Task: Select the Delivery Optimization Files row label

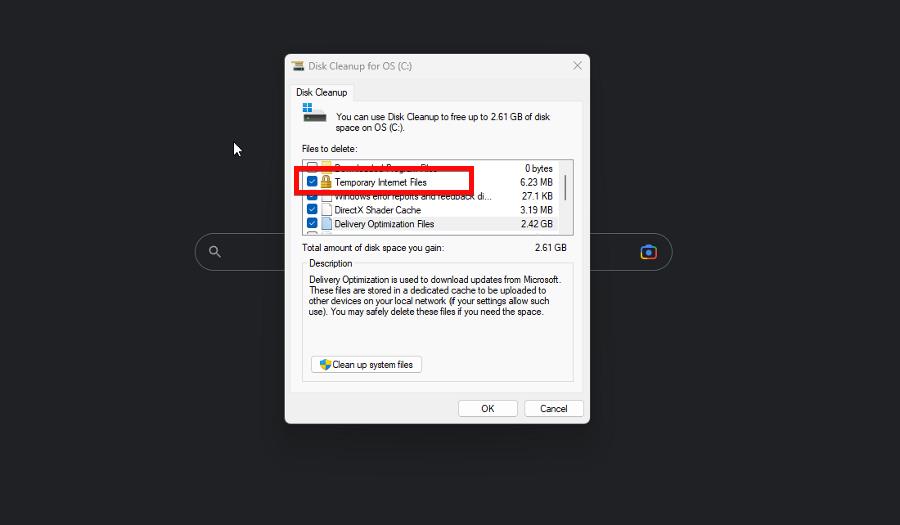Action: 384,224
